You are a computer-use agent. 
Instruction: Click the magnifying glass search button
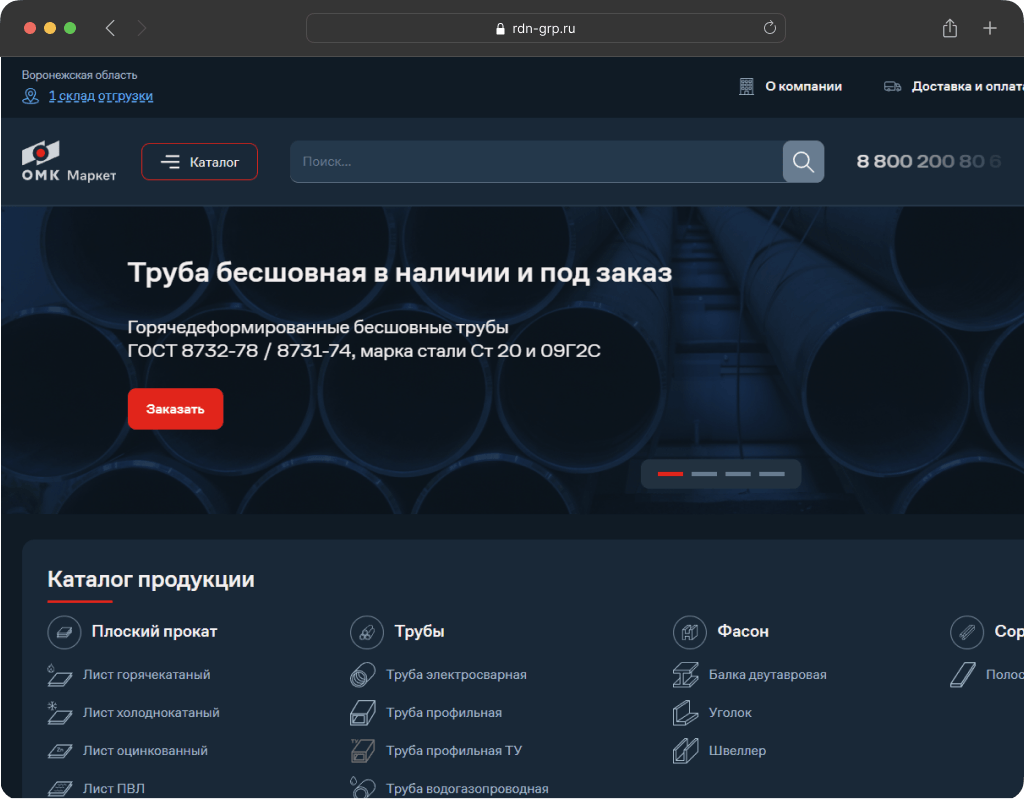tap(803, 161)
